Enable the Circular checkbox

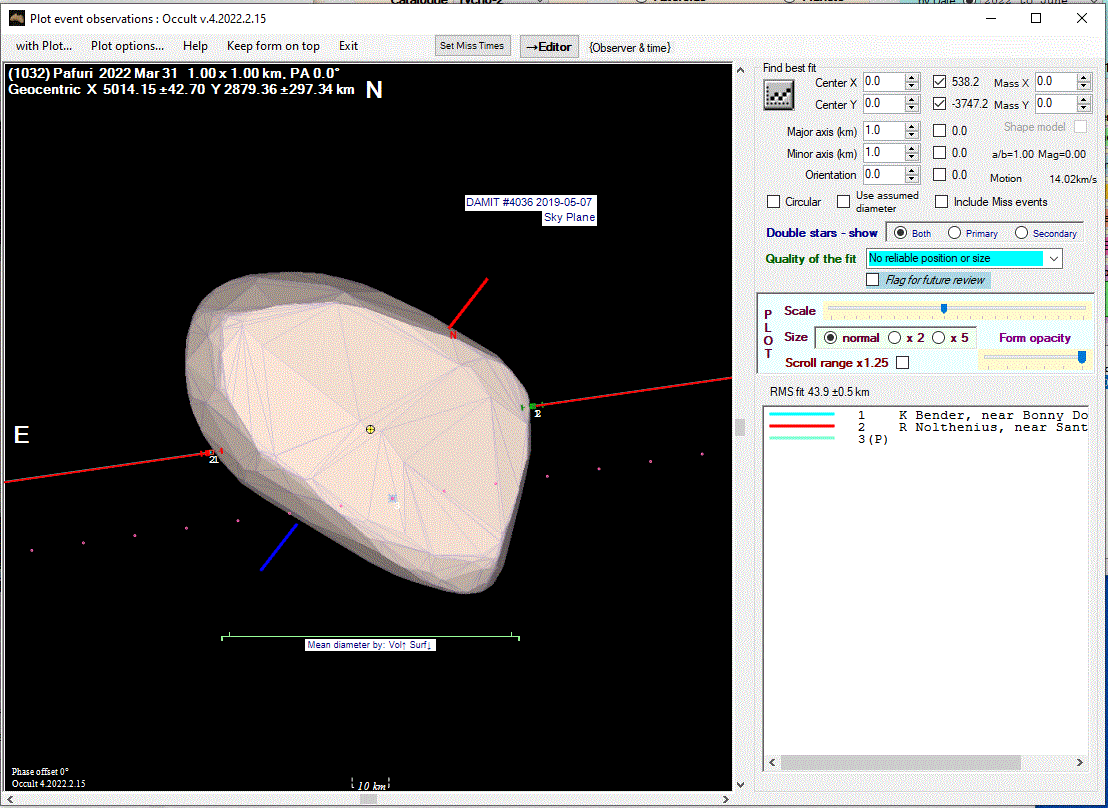[x=774, y=202]
